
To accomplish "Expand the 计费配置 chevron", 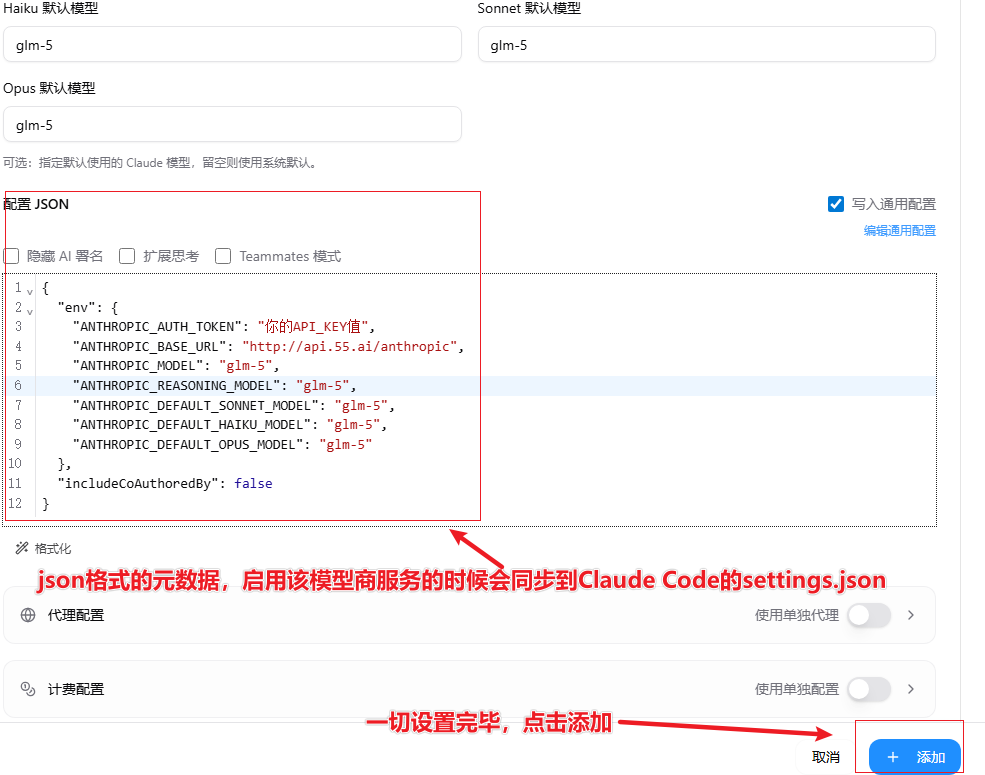I will pyautogui.click(x=911, y=689).
